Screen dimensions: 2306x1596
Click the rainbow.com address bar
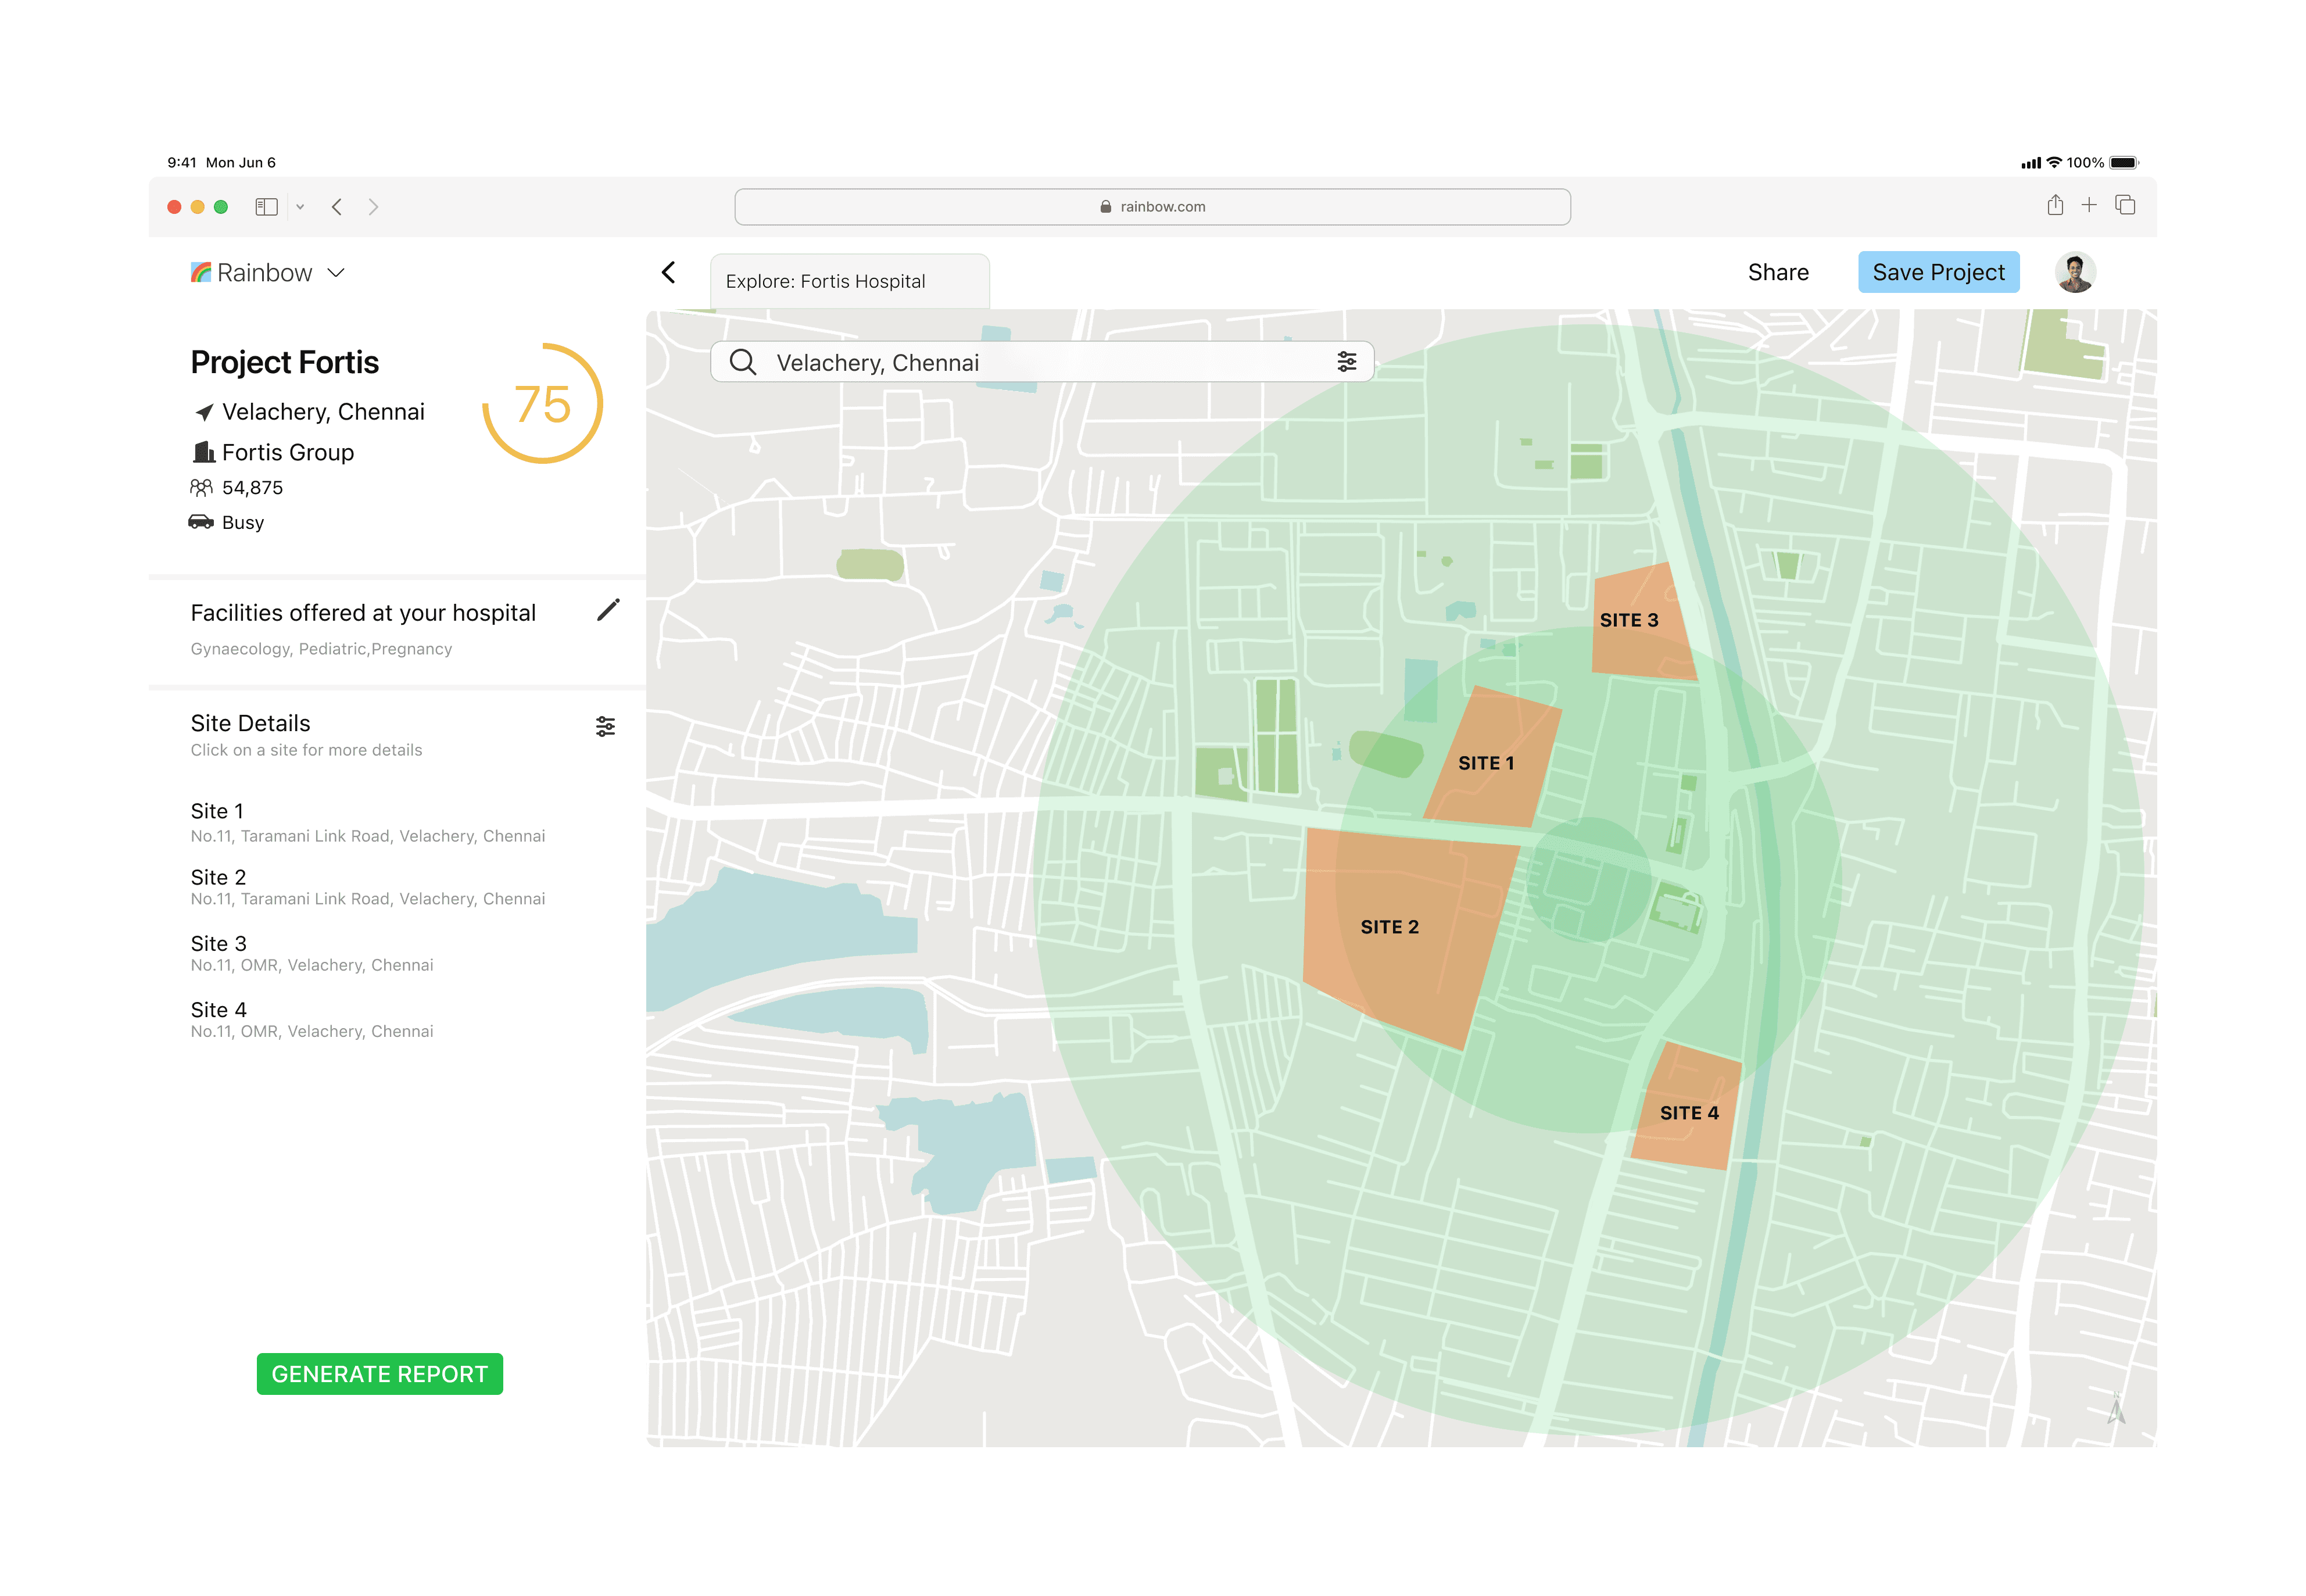click(x=1152, y=207)
